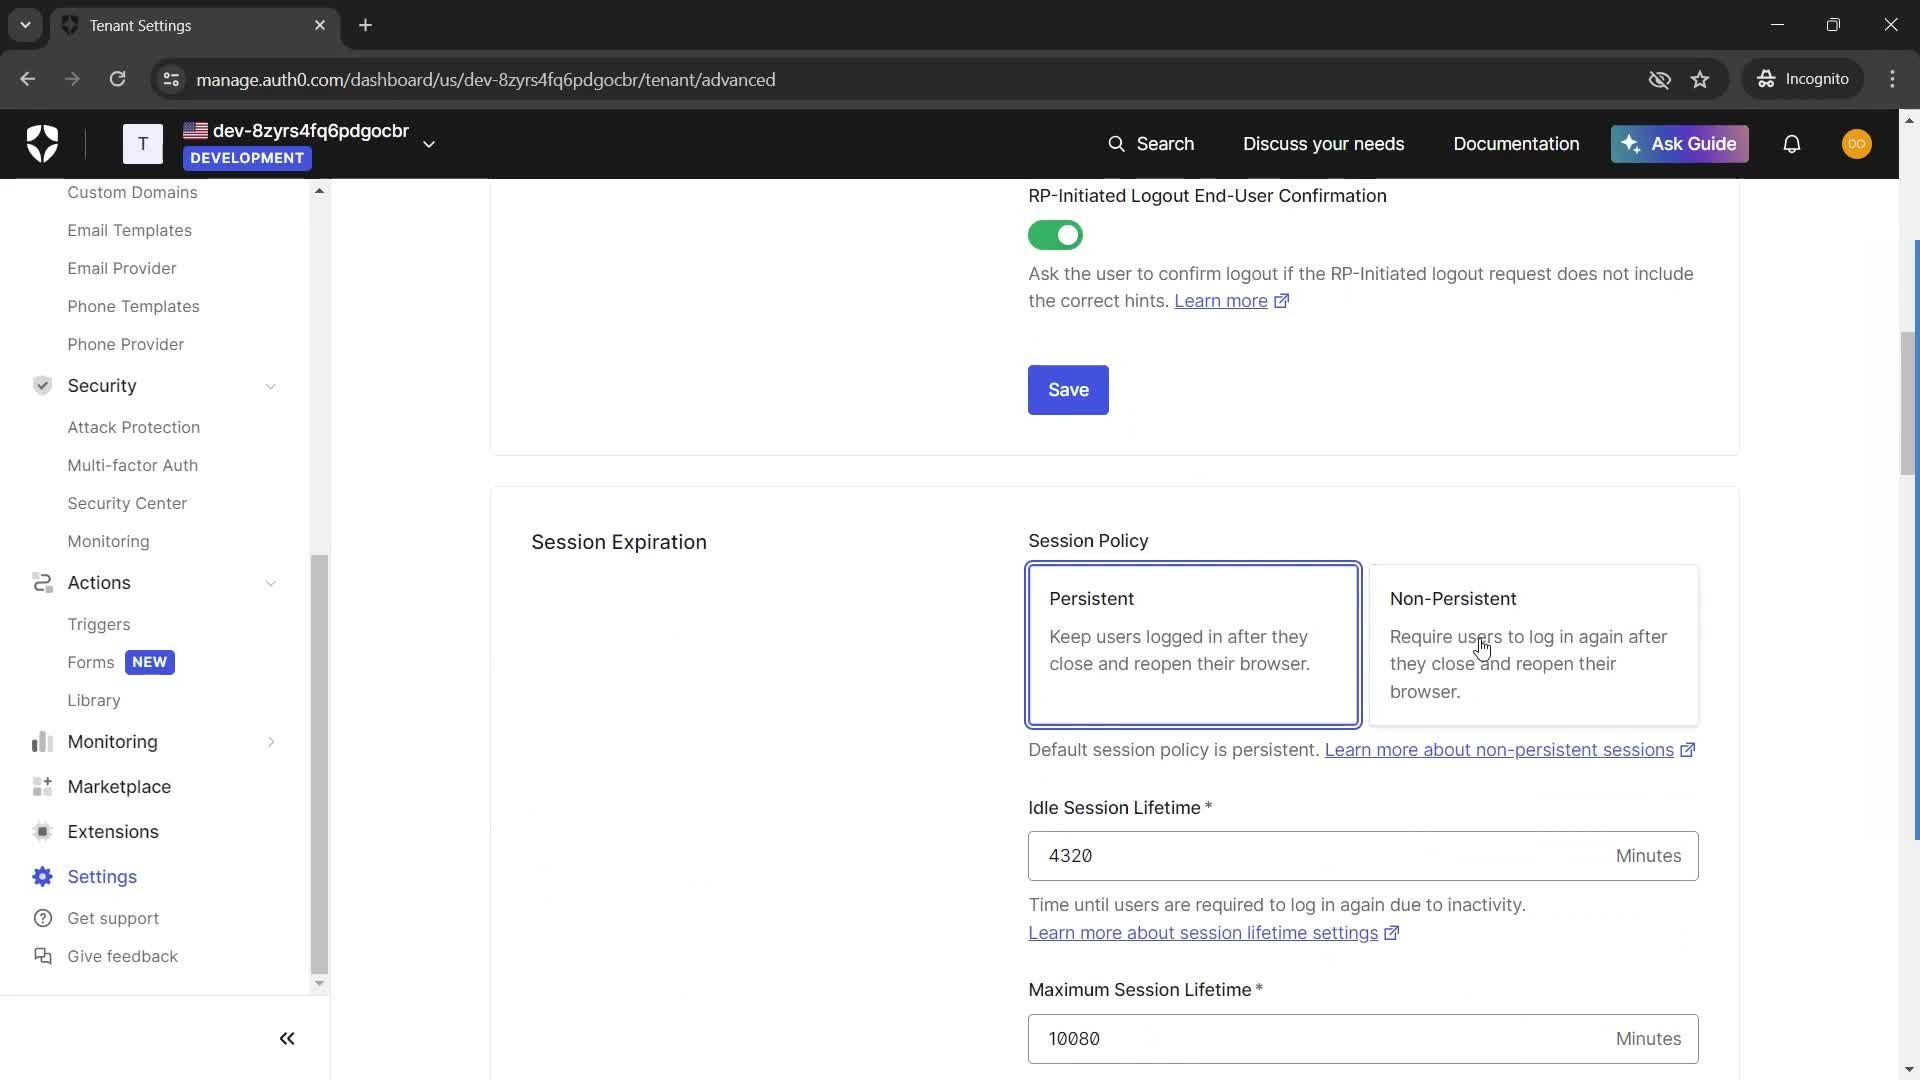Select the Persistent session policy
The width and height of the screenshot is (1920, 1080).
point(1193,645)
